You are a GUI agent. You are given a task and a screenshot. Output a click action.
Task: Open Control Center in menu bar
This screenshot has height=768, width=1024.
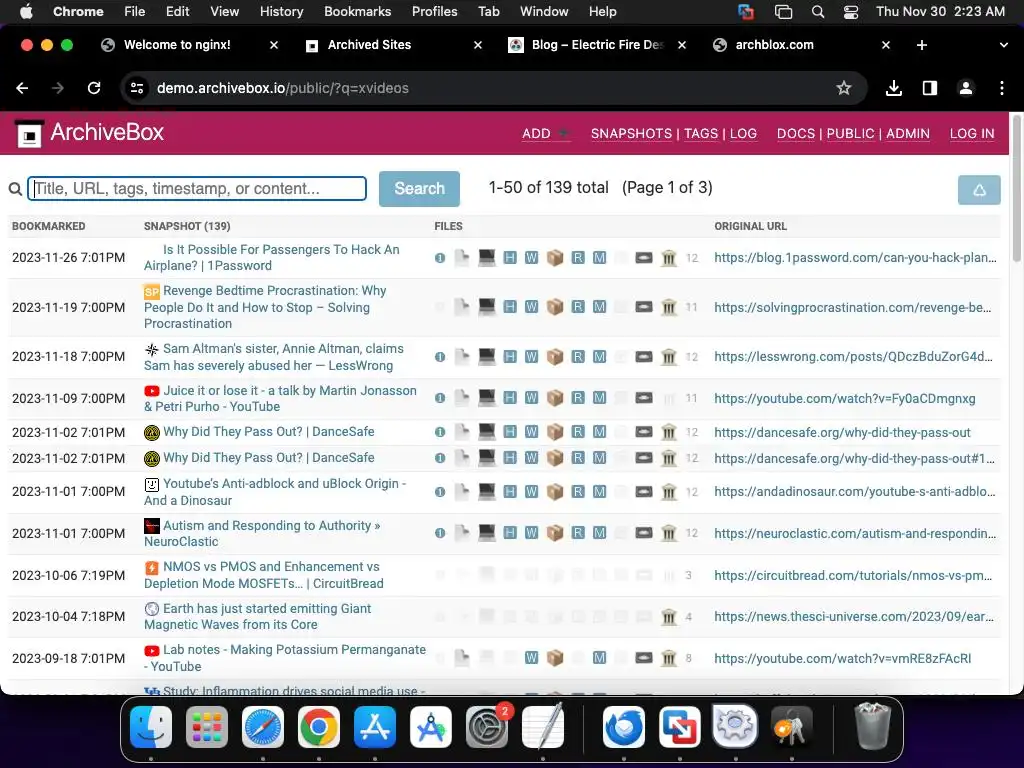click(851, 12)
